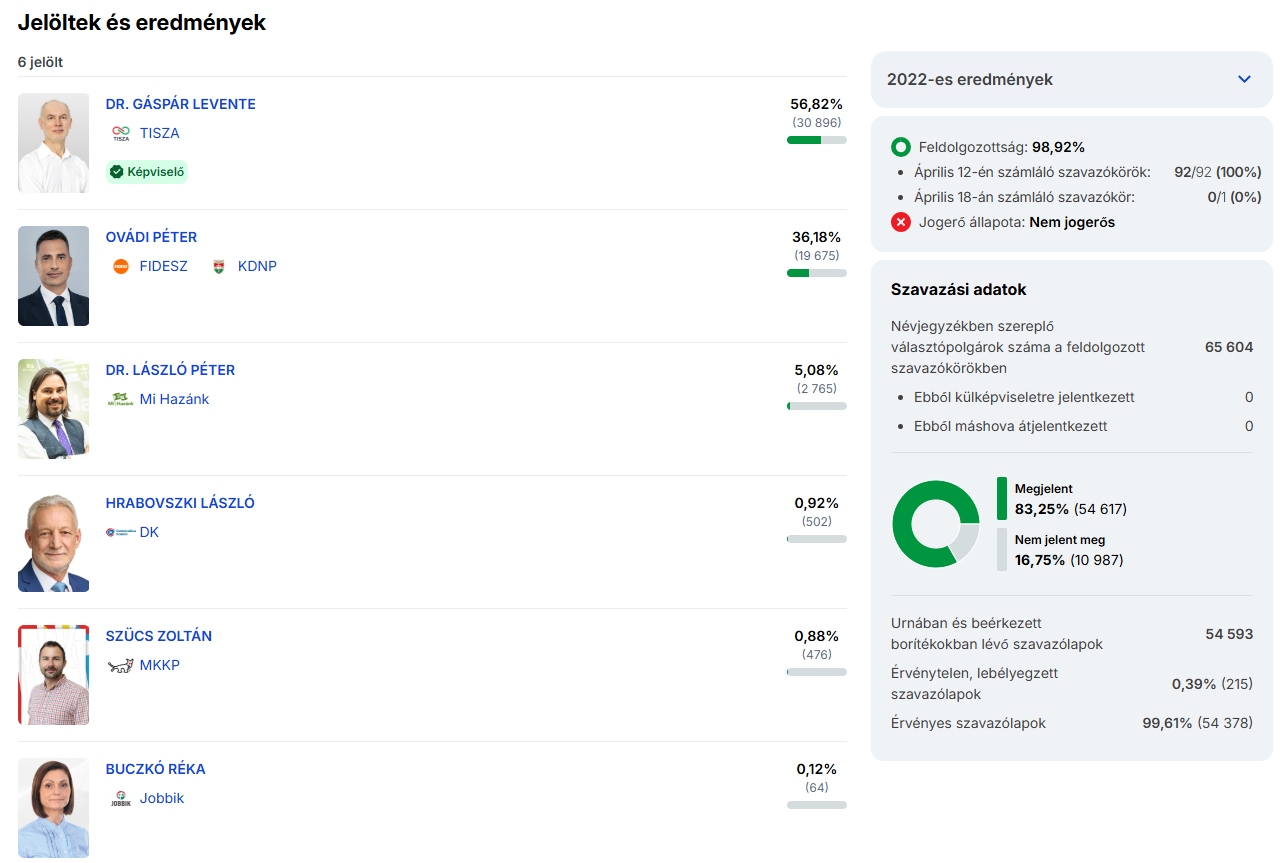The image size is (1280, 863).
Task: Click the DK party logo icon
Action: [x=121, y=532]
